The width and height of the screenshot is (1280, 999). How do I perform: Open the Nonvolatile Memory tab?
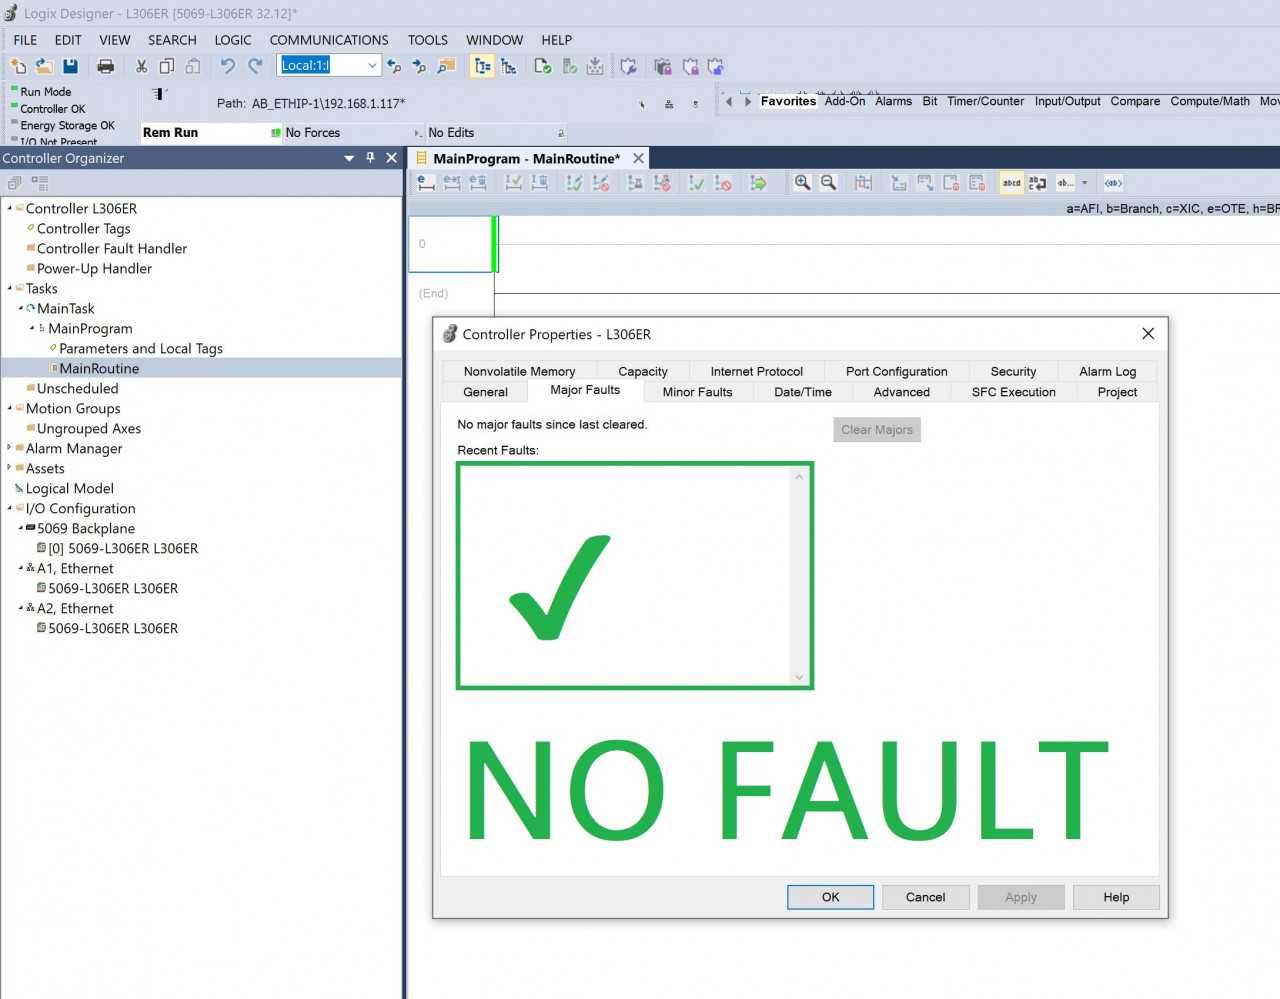click(x=519, y=371)
